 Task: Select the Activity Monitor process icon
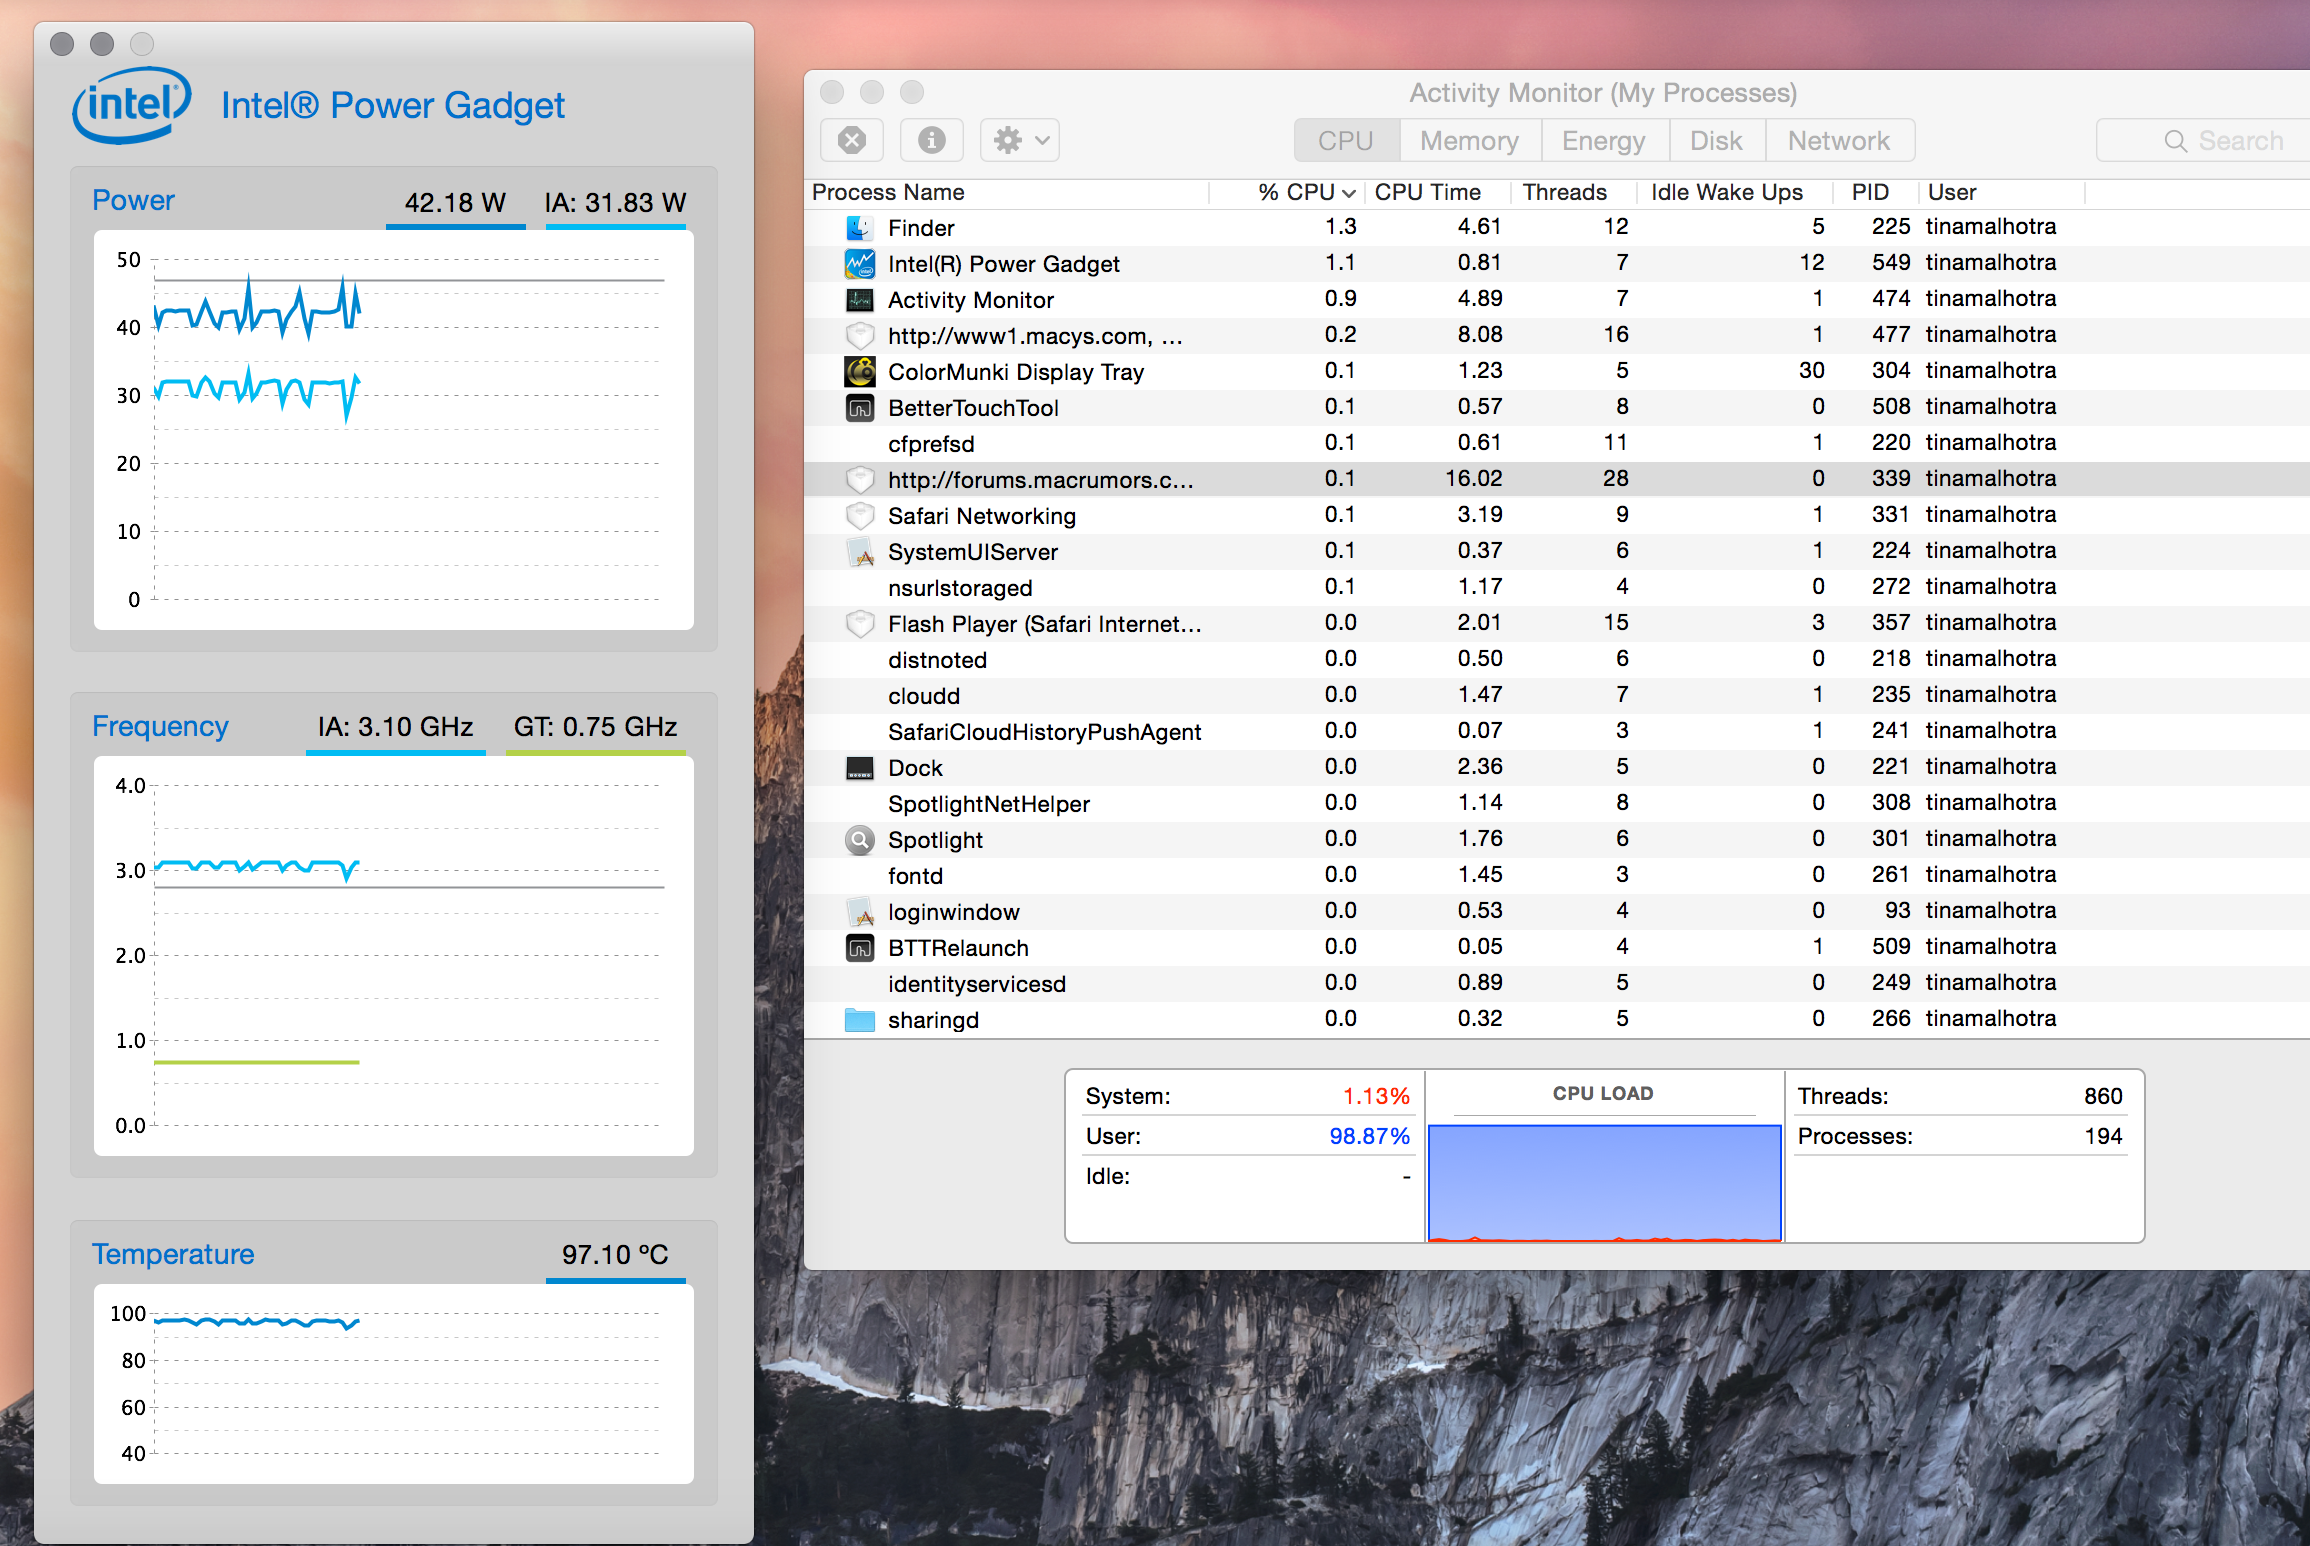860,300
